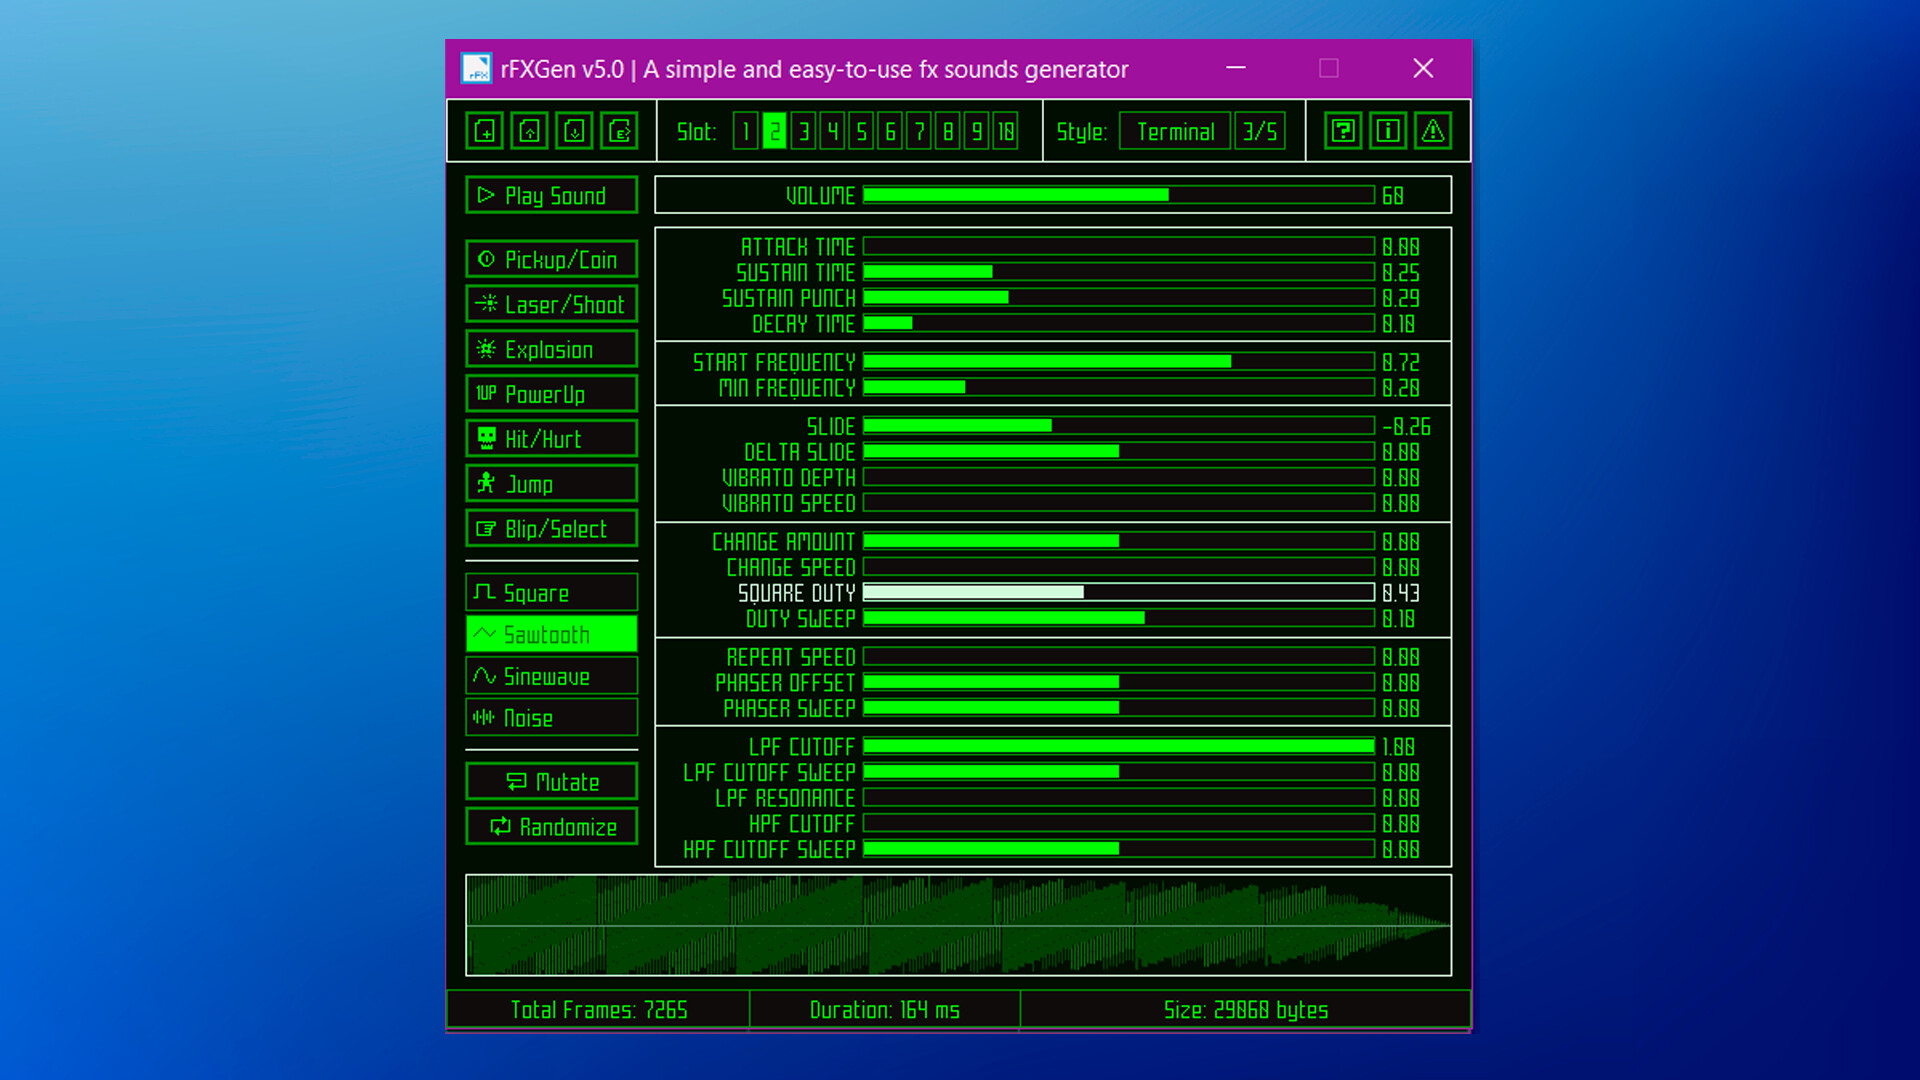Viewport: 1920px width, 1080px height.
Task: Open help via the question mark icon
Action: pyautogui.click(x=1343, y=130)
